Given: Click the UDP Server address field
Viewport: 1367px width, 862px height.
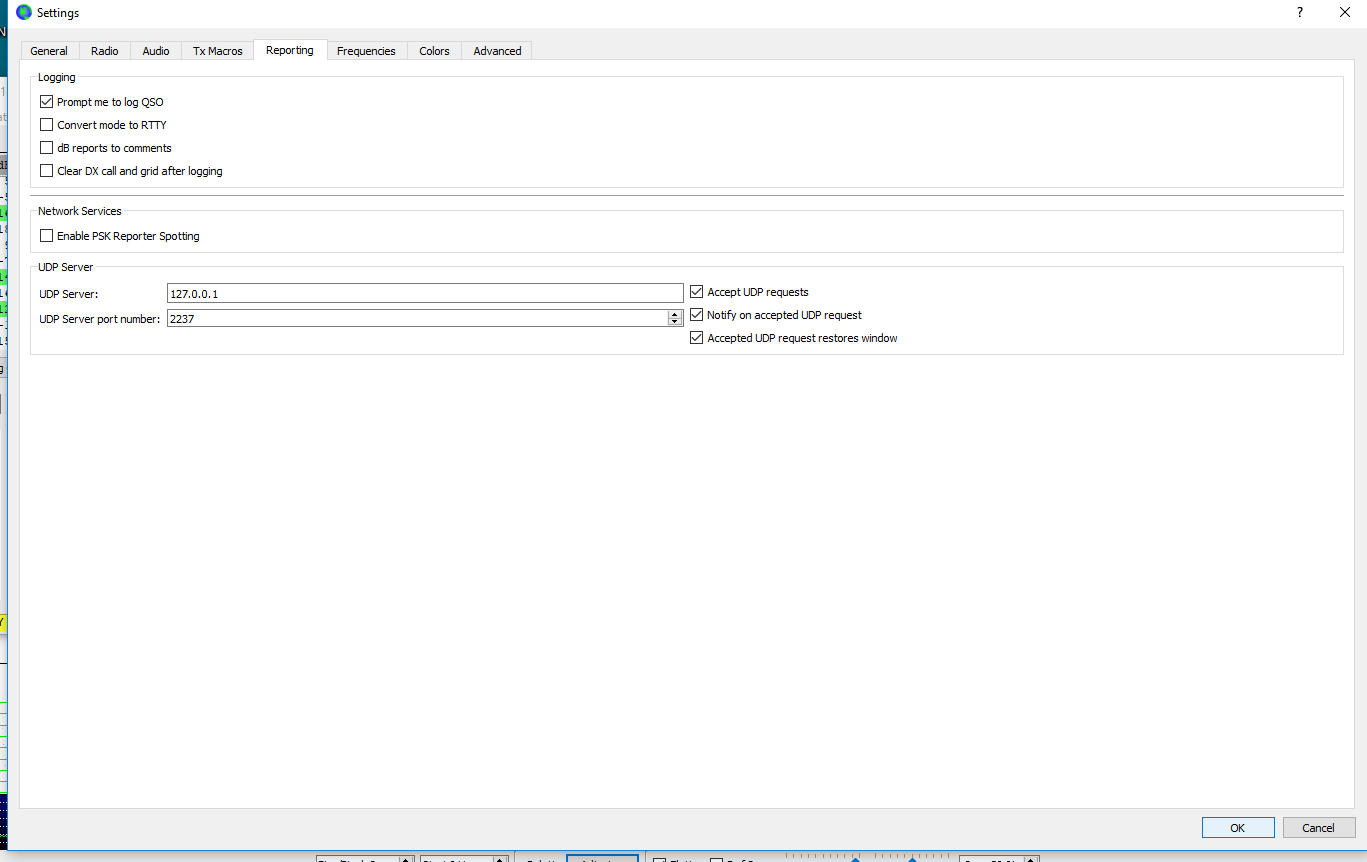Looking at the screenshot, I should click(x=425, y=293).
